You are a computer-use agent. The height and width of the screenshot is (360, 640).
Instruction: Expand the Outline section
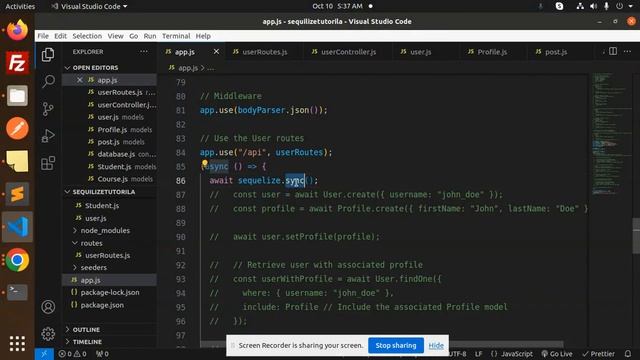pos(86,329)
